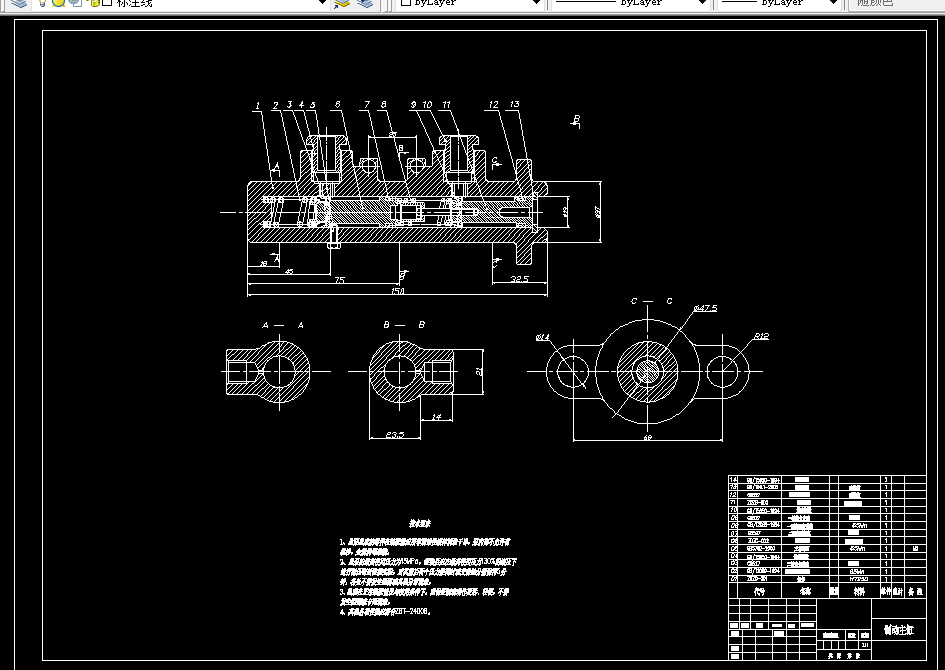
Task: Select the 32.5 dimension text
Action: [x=520, y=279]
